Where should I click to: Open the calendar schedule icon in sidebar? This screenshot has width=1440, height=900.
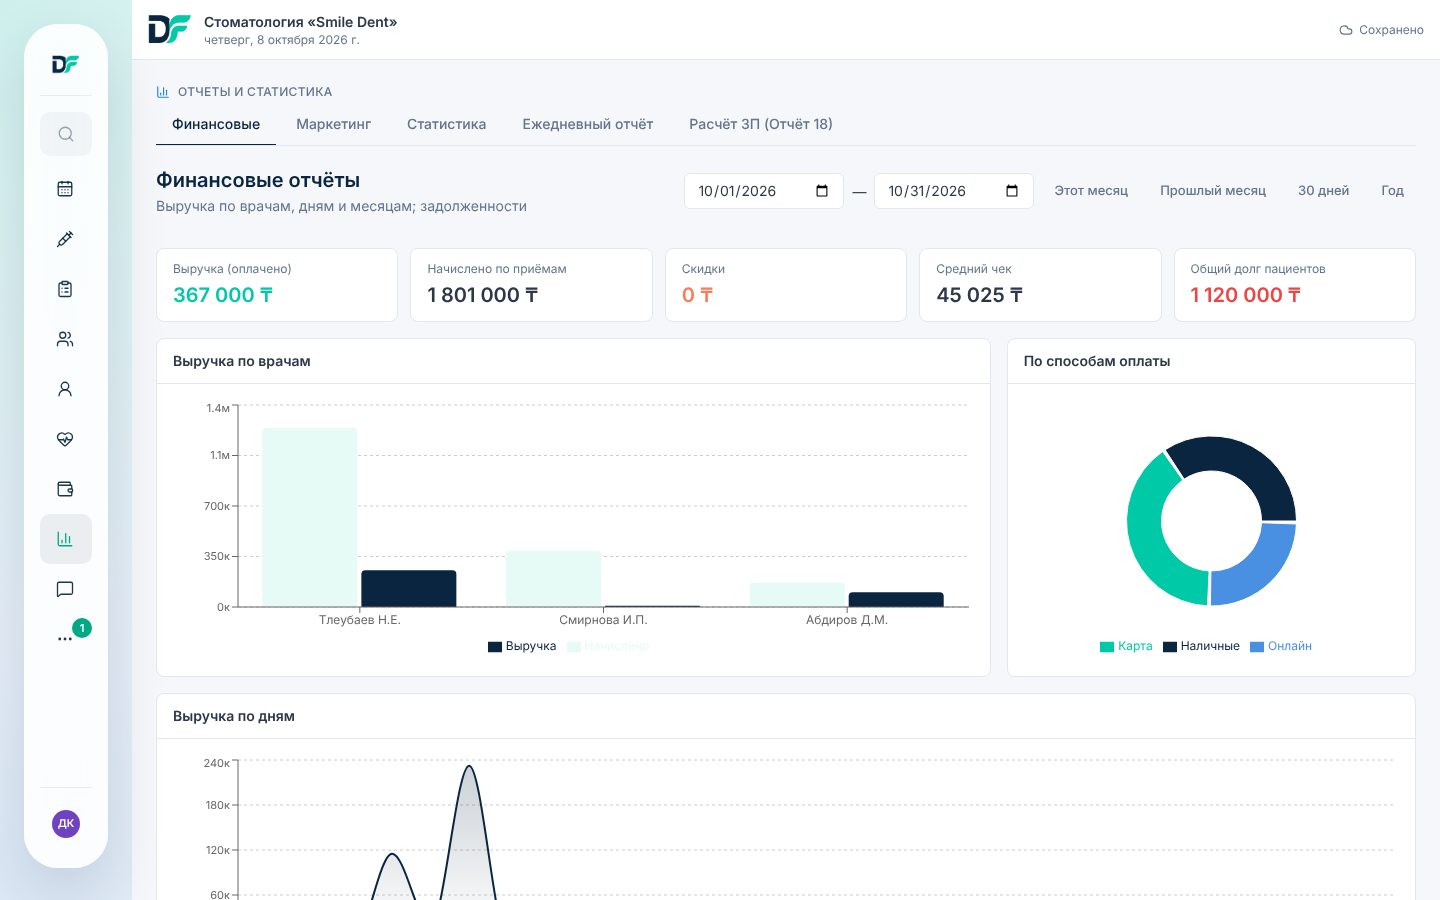pyautogui.click(x=66, y=189)
